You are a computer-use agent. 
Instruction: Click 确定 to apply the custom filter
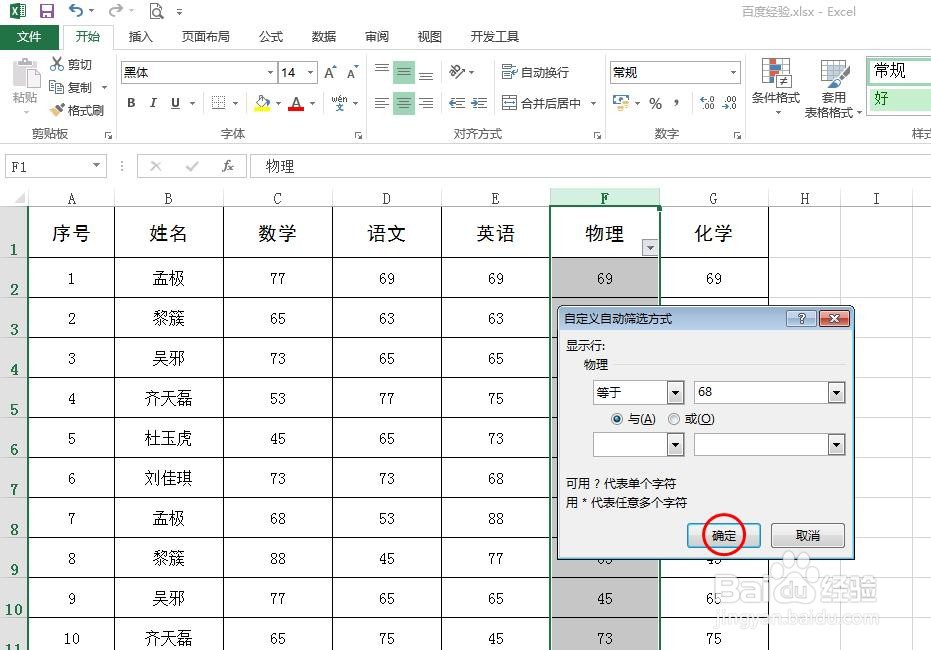722,535
